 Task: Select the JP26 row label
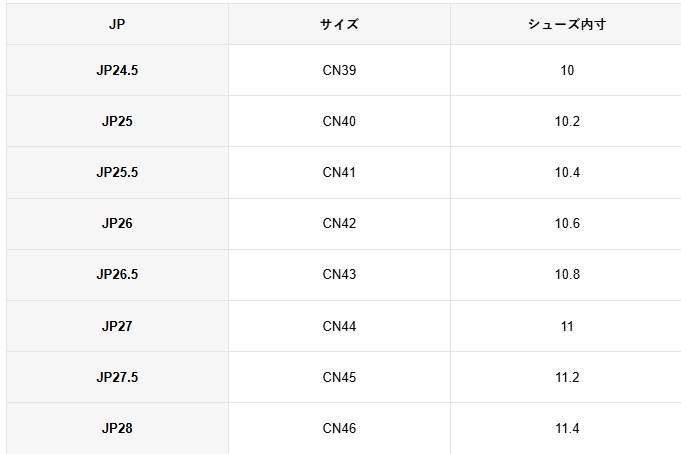click(117, 224)
